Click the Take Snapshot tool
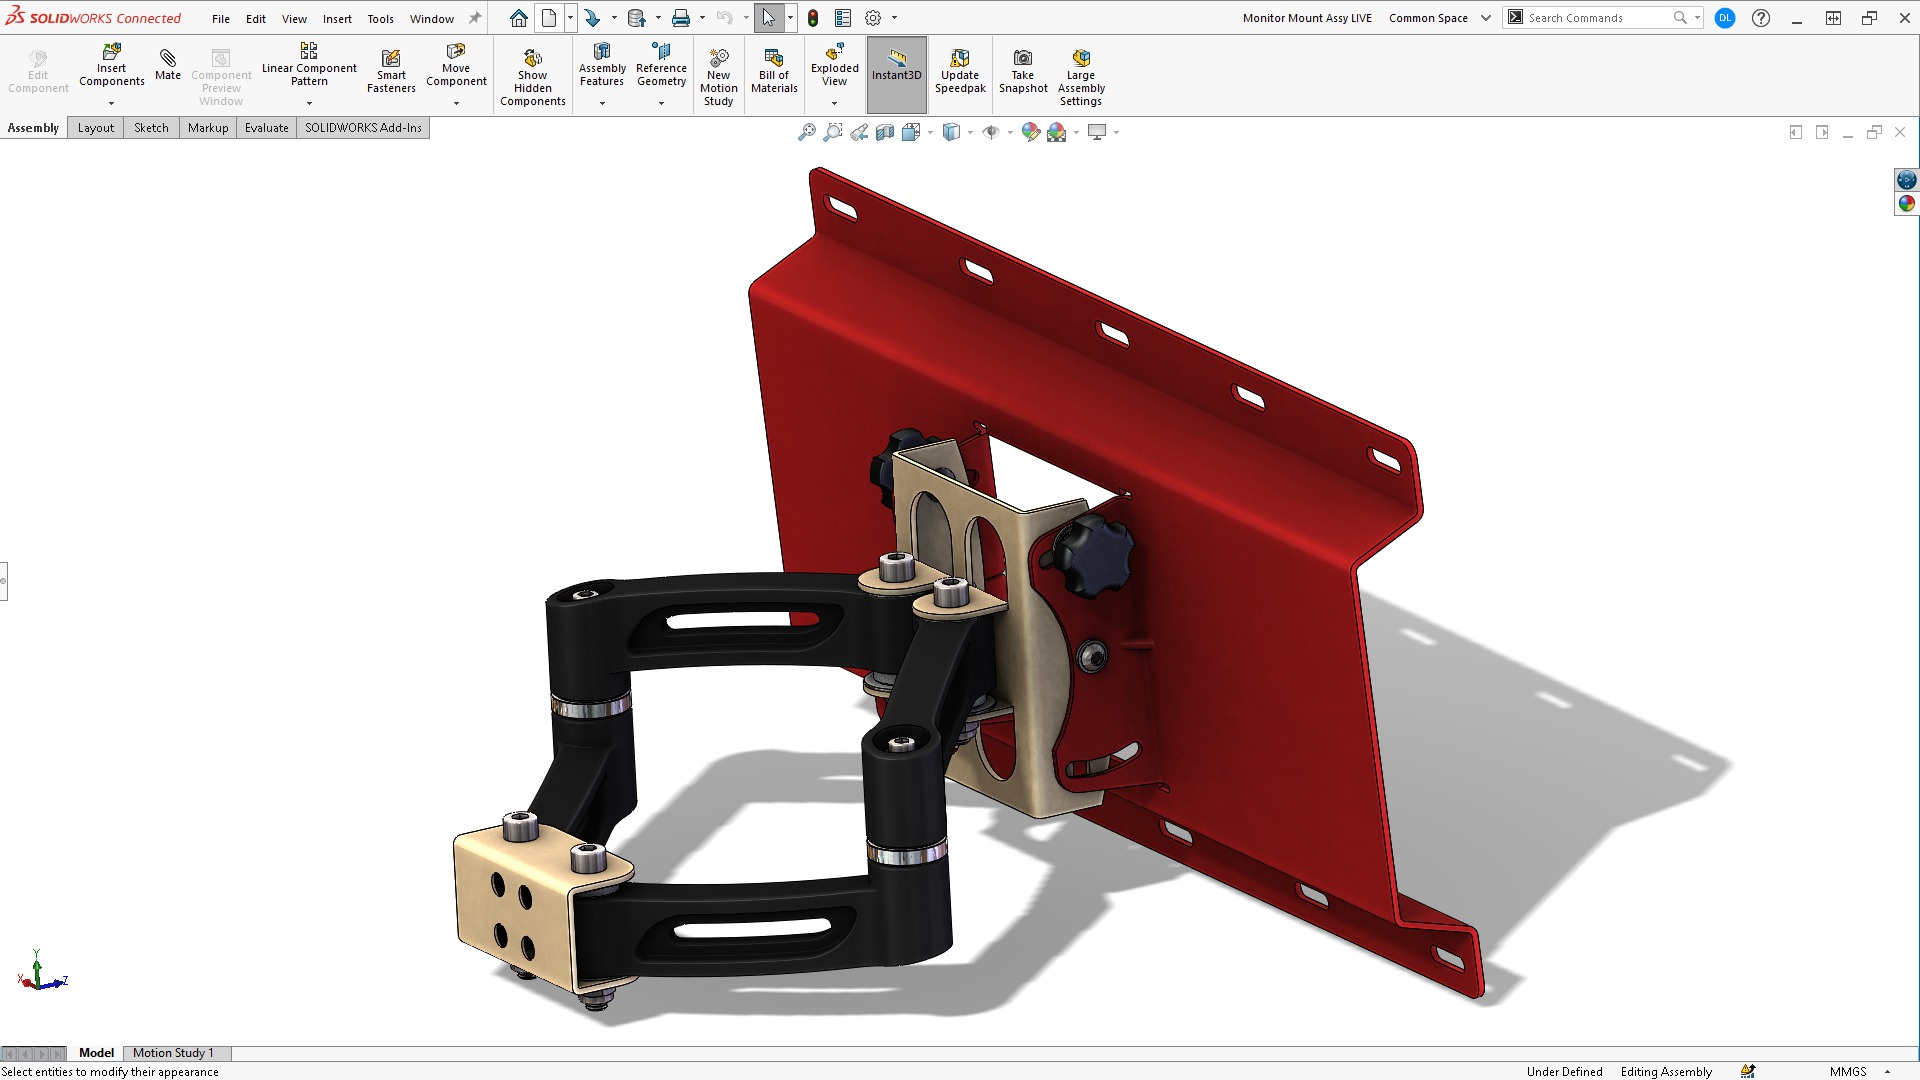The width and height of the screenshot is (1920, 1080). coord(1022,70)
